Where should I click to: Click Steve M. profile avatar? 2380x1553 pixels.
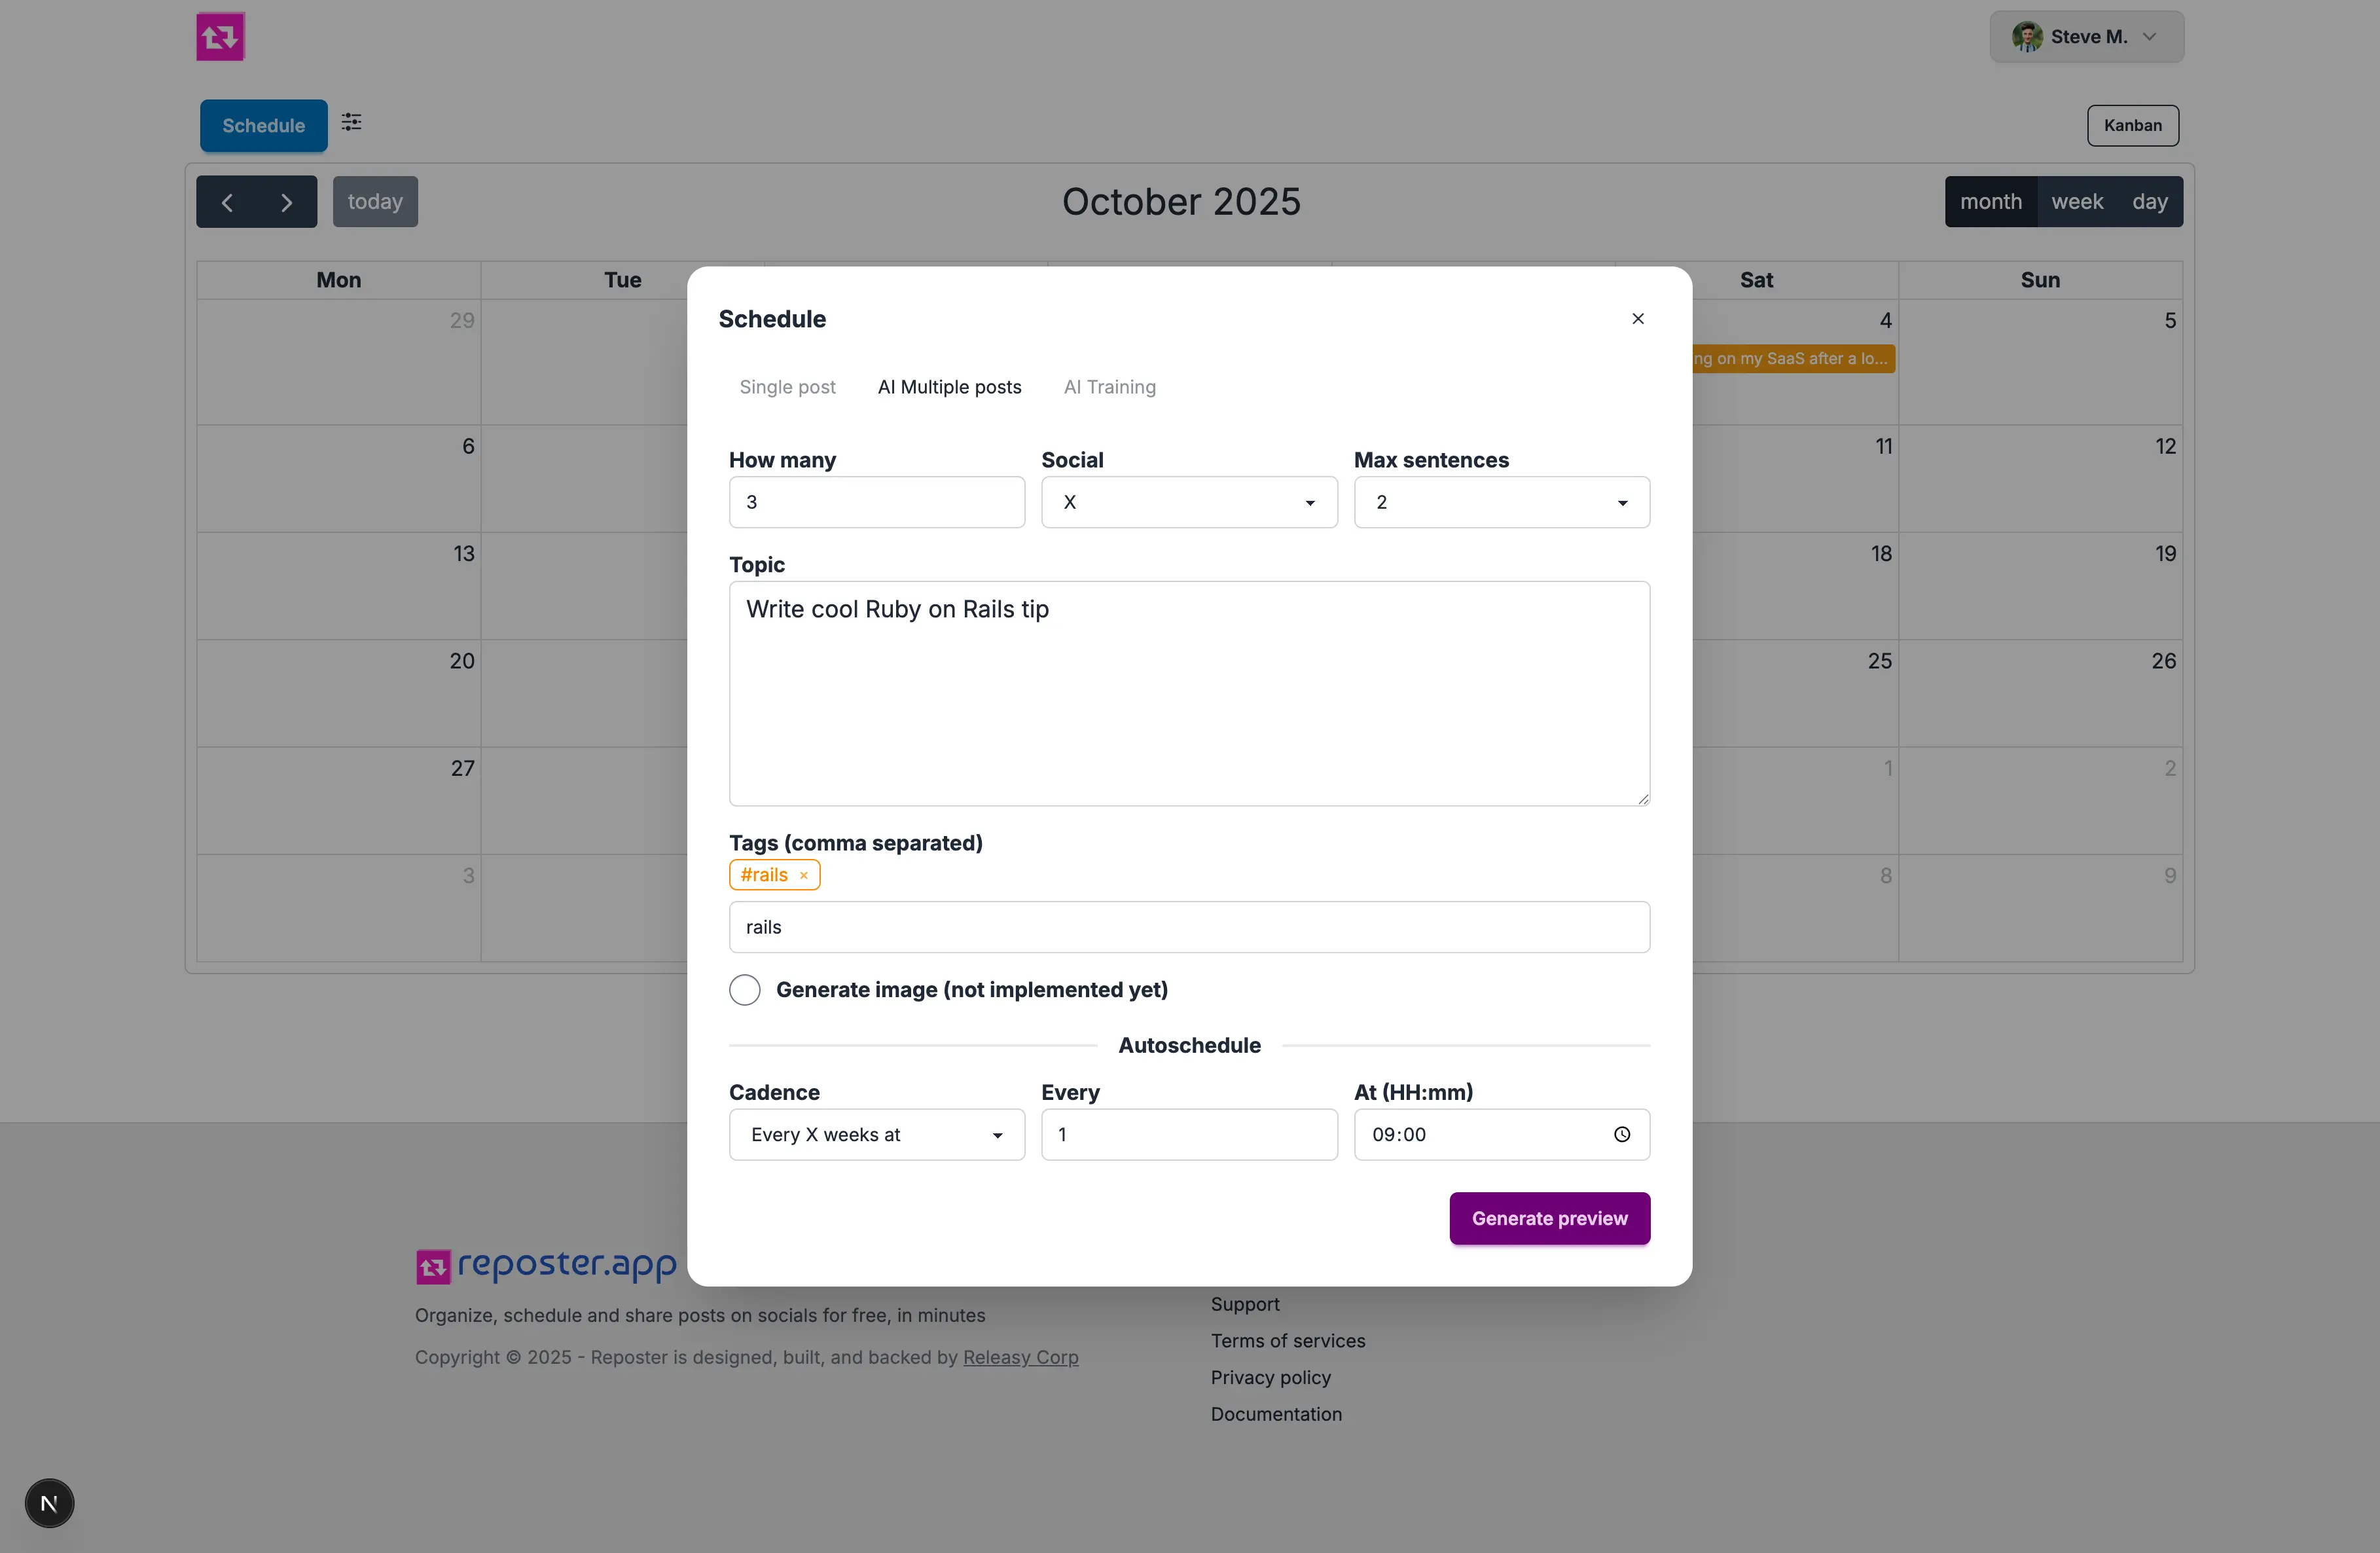coord(2026,37)
